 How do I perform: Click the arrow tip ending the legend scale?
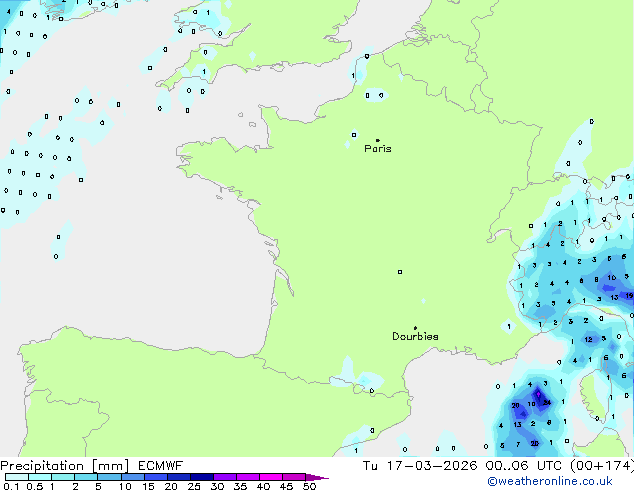coord(317,477)
